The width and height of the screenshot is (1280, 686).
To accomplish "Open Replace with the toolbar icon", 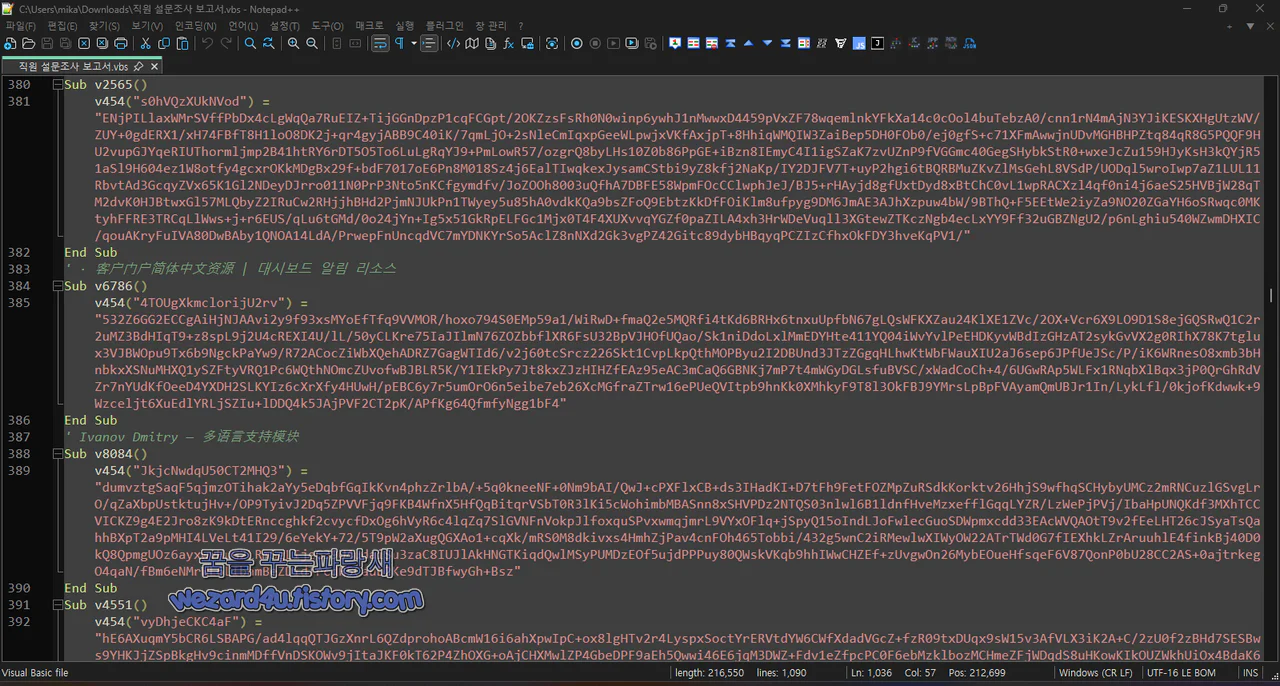I will [269, 44].
